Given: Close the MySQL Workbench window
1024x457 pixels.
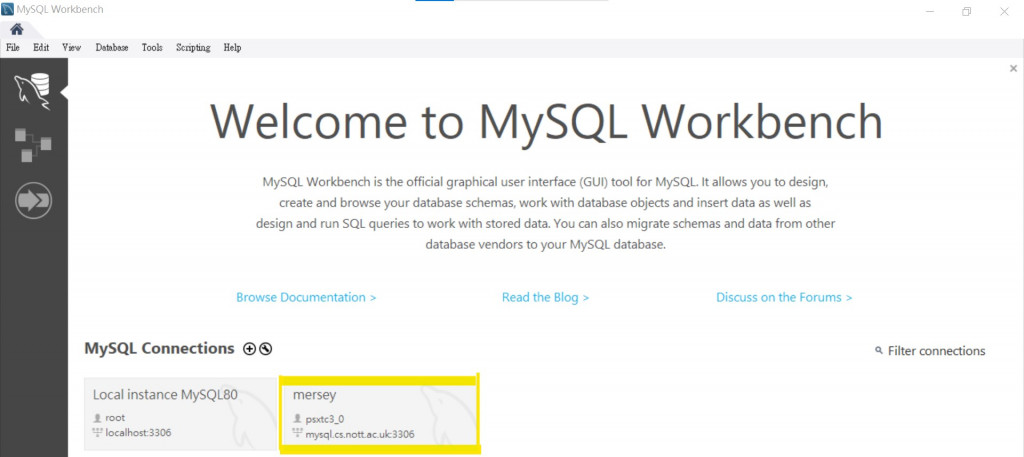Looking at the screenshot, I should 1004,11.
